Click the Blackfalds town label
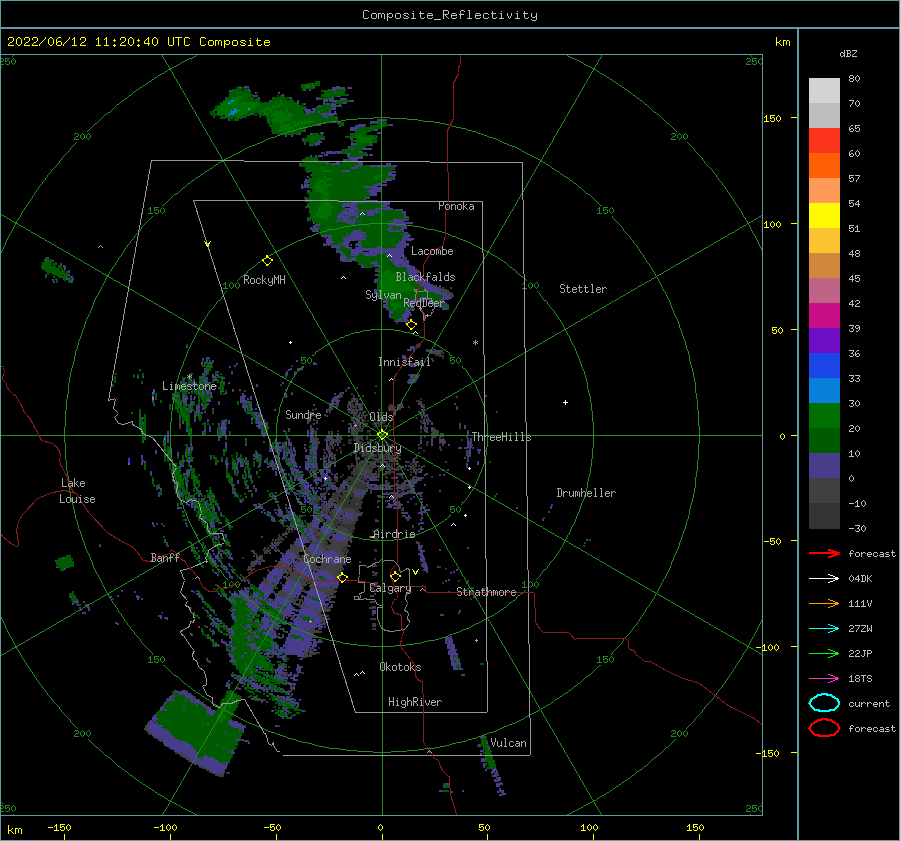 [x=425, y=277]
